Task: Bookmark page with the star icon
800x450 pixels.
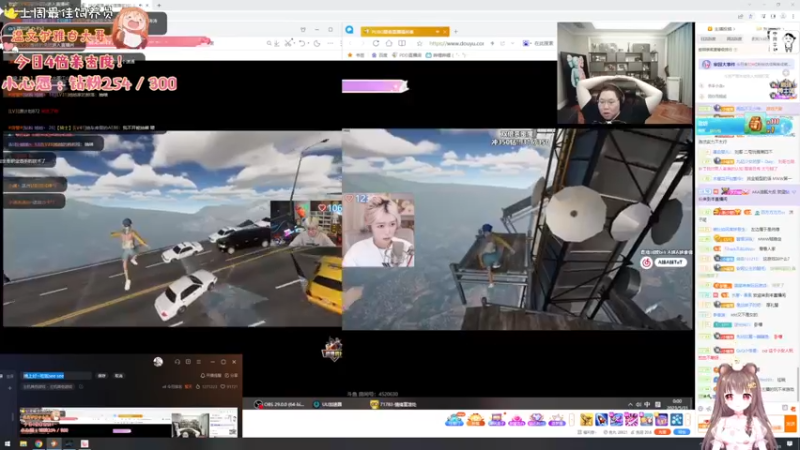Action: point(419,44)
